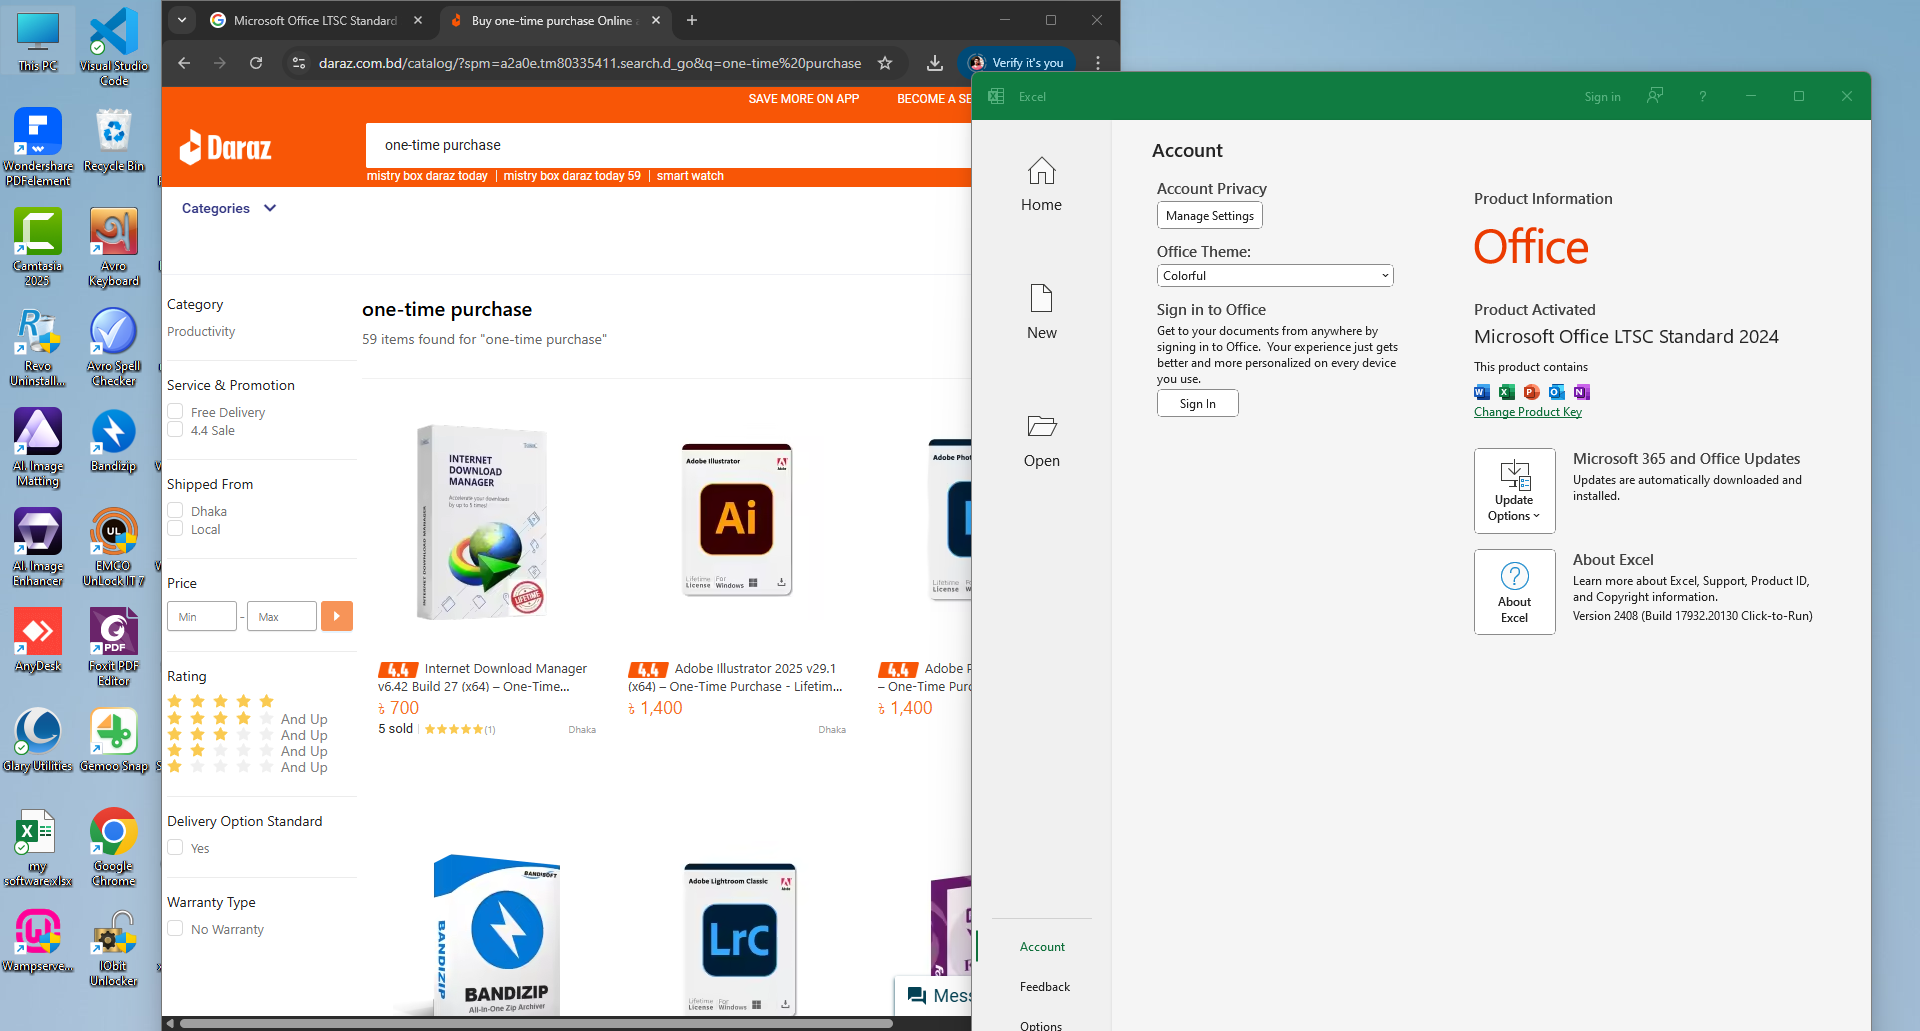Click Manage Settings button
This screenshot has height=1031, width=1920.
point(1210,215)
